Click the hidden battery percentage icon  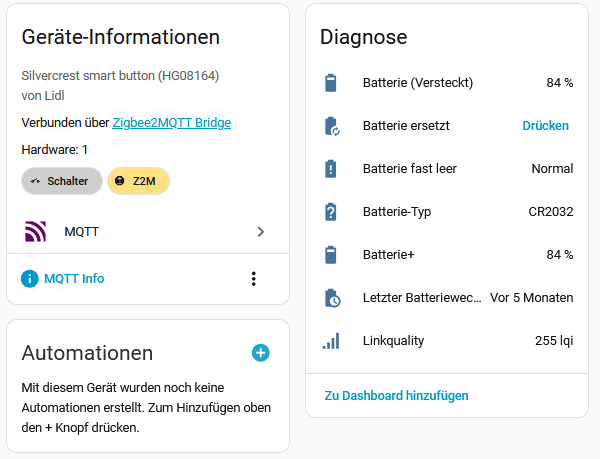tap(331, 83)
